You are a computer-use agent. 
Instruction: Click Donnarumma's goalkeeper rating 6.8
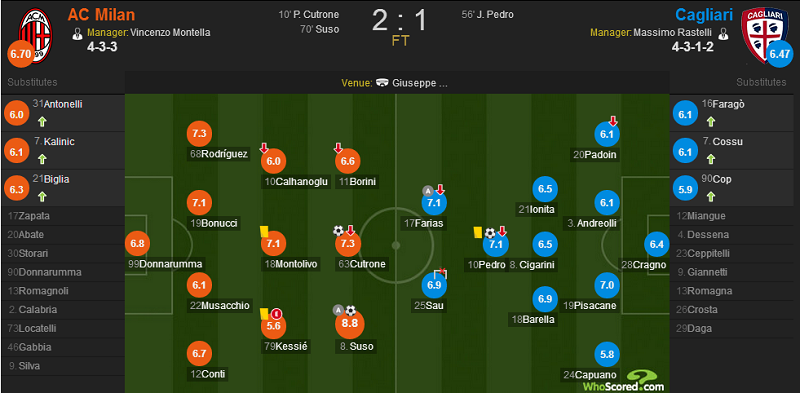point(137,243)
